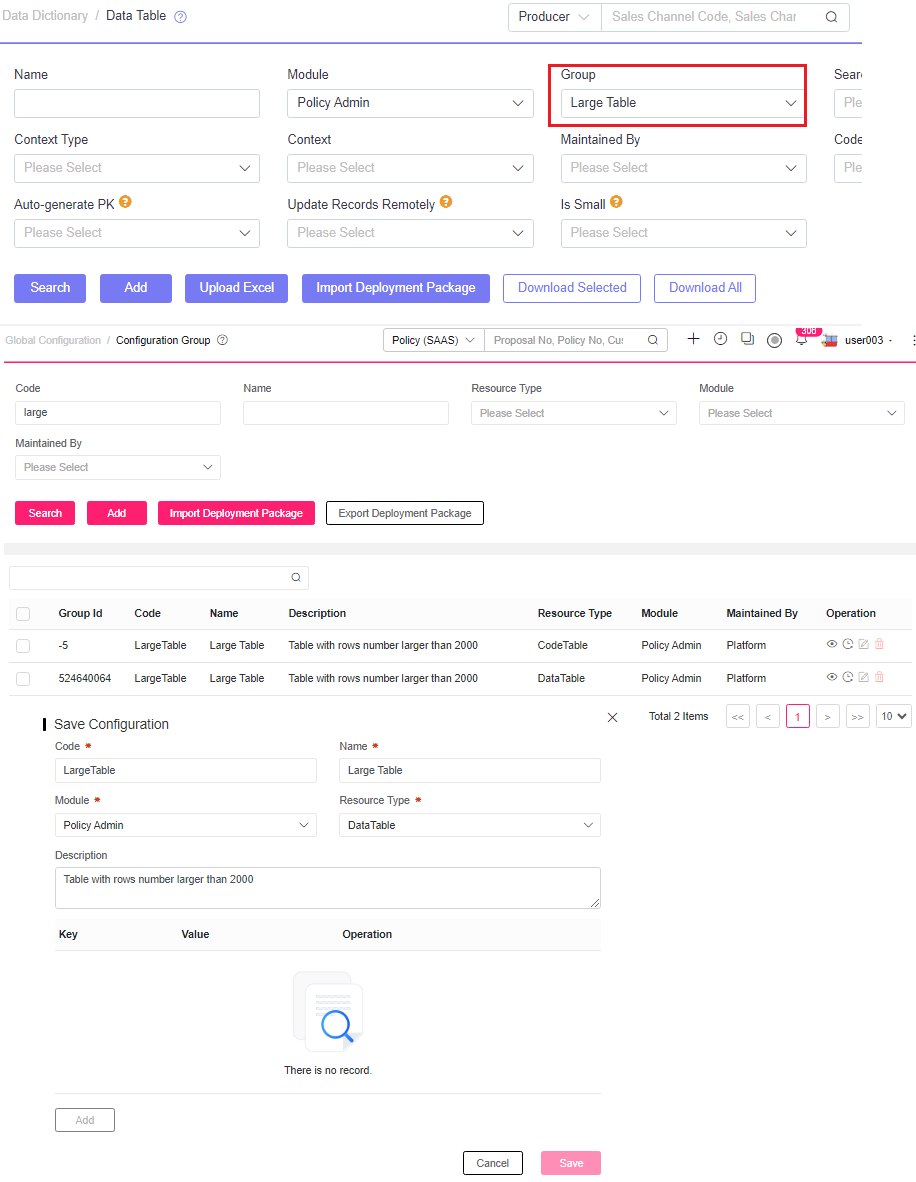Click the Data Dictionary breadcrumb
Viewport: 916px width, 1182px height.
(x=47, y=17)
